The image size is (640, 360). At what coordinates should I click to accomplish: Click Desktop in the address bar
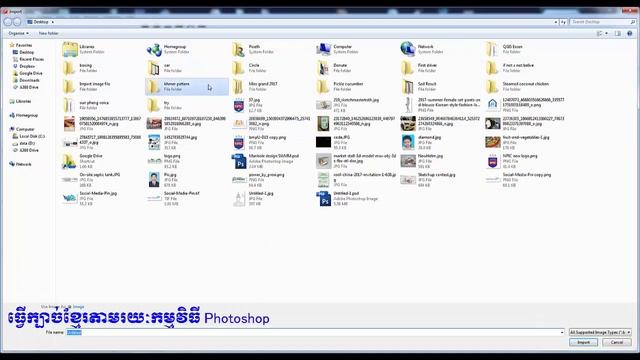41,22
